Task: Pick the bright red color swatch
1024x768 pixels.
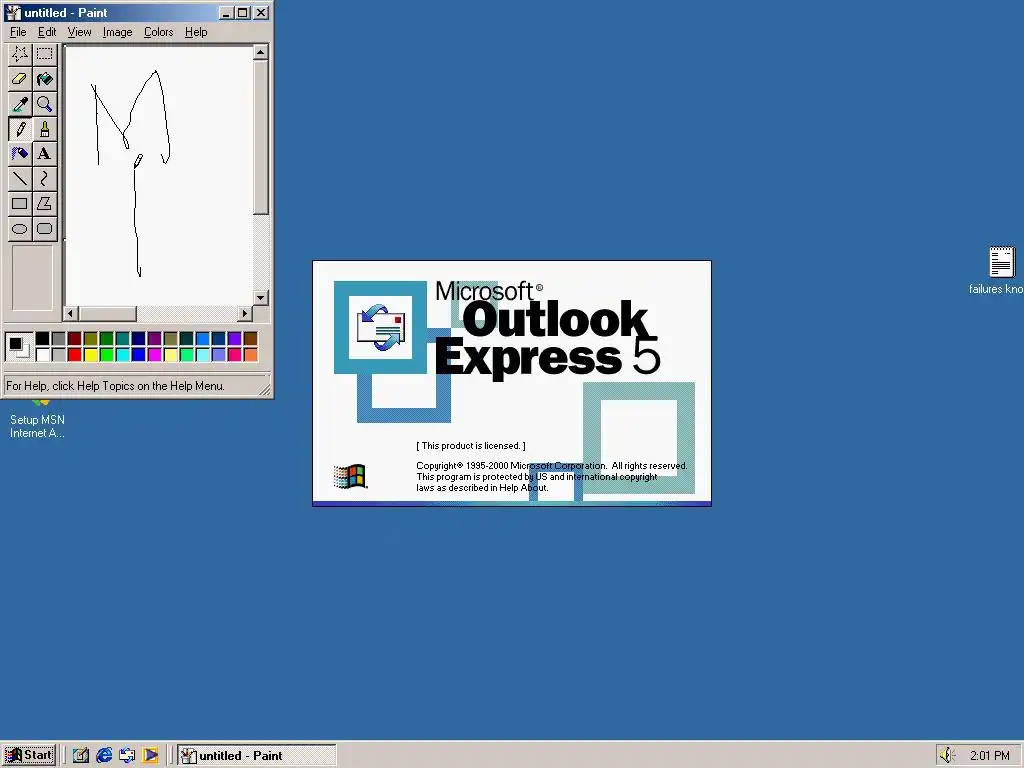Action: point(74,355)
